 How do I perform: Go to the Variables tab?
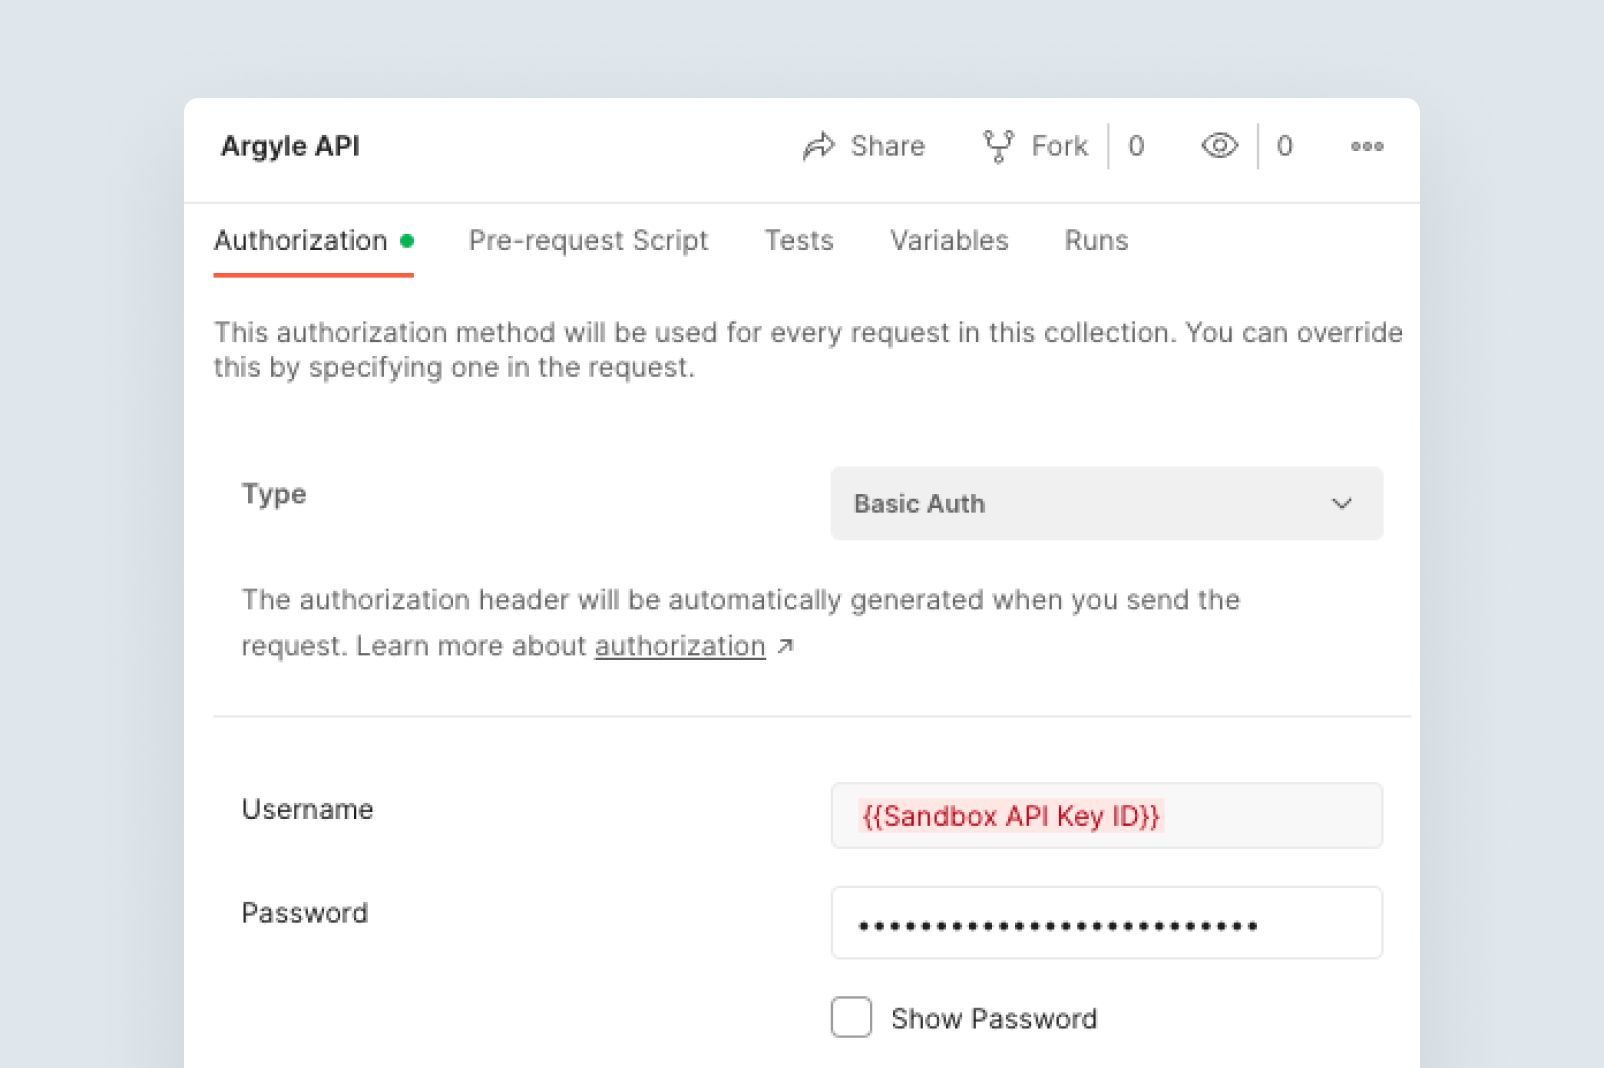pos(949,241)
